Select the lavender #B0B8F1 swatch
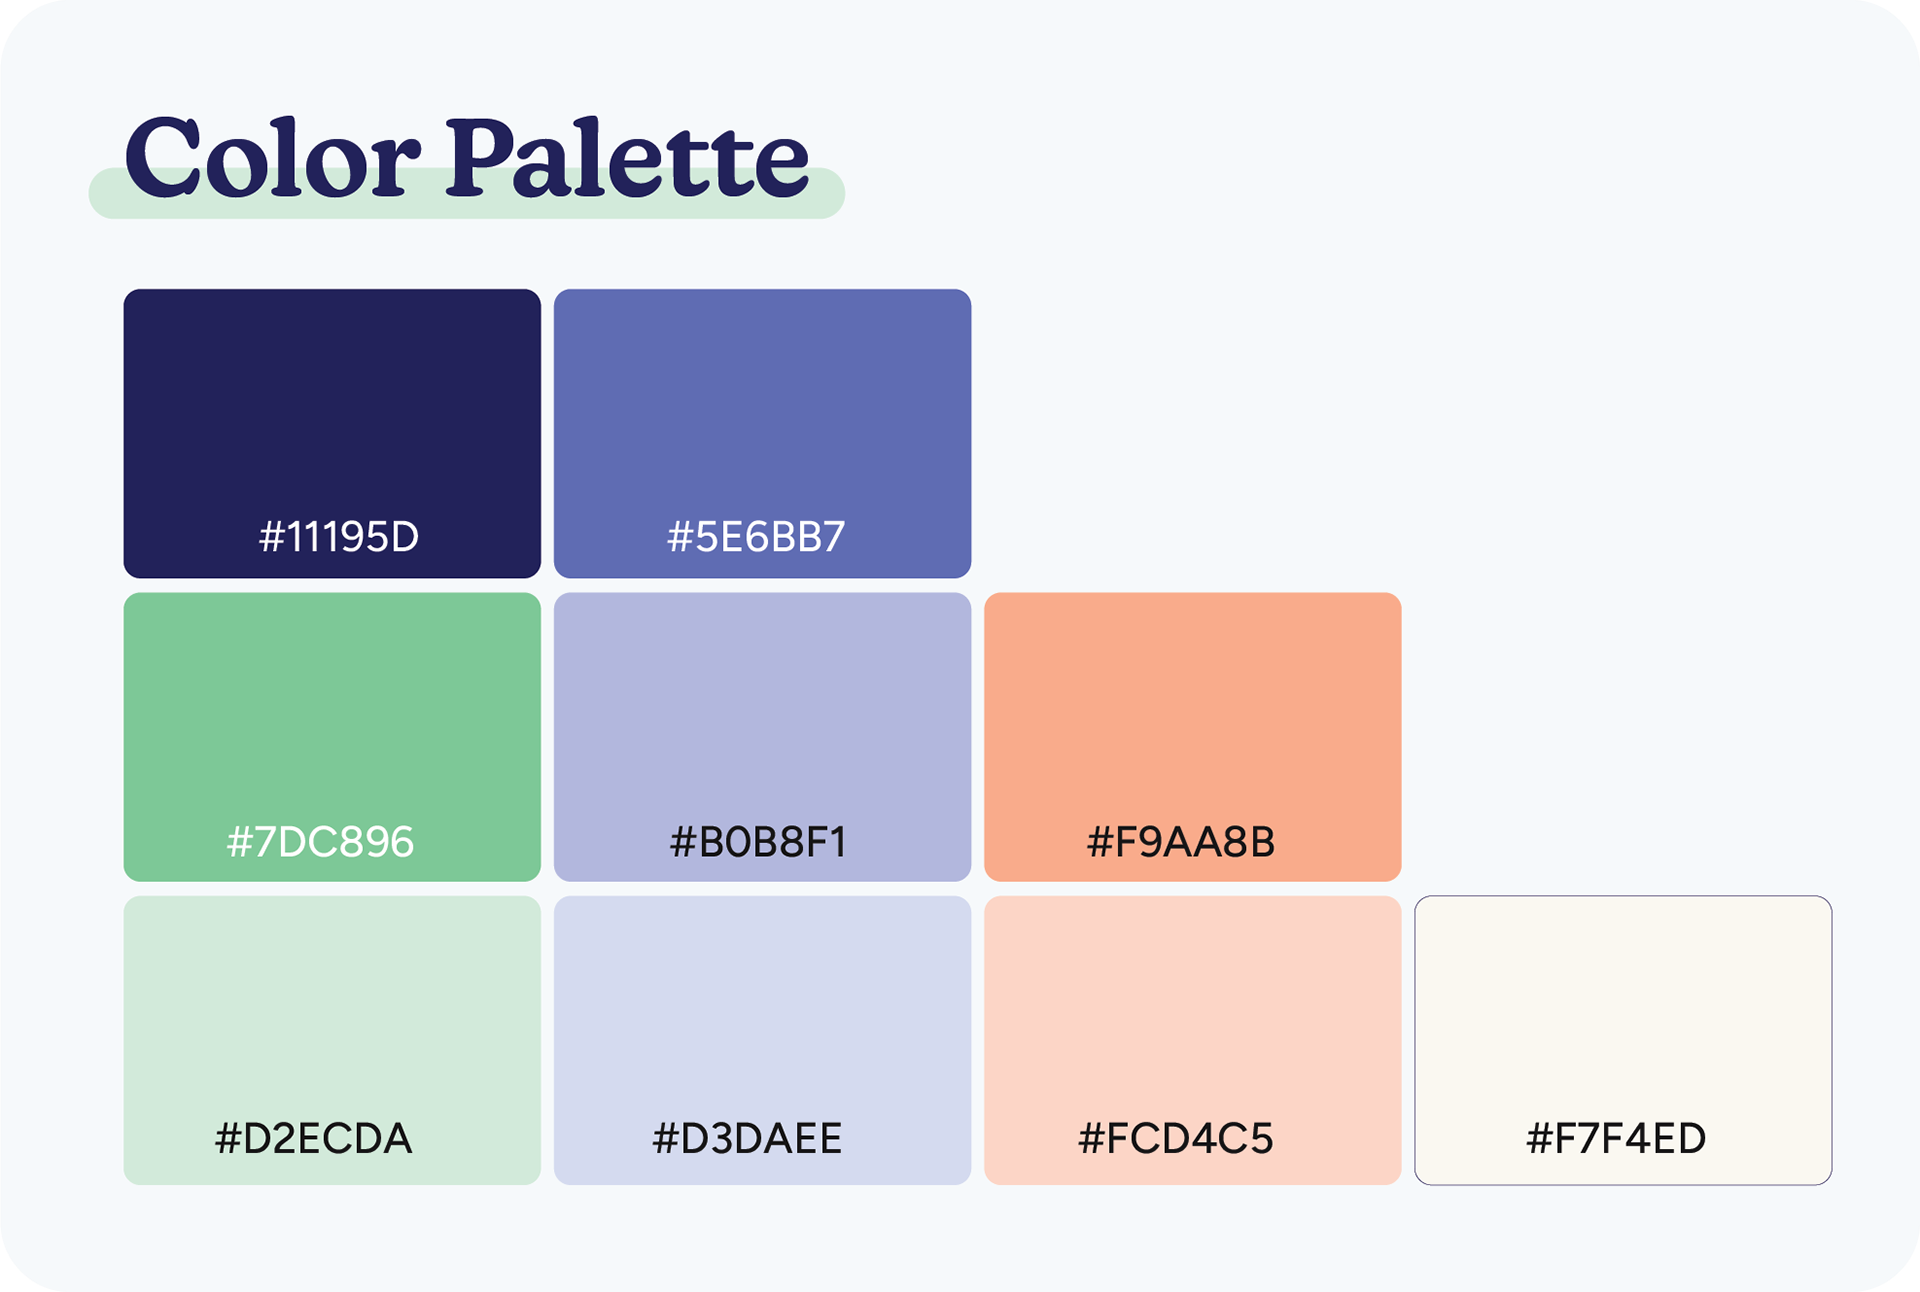This screenshot has height=1292, width=1920. tap(762, 737)
